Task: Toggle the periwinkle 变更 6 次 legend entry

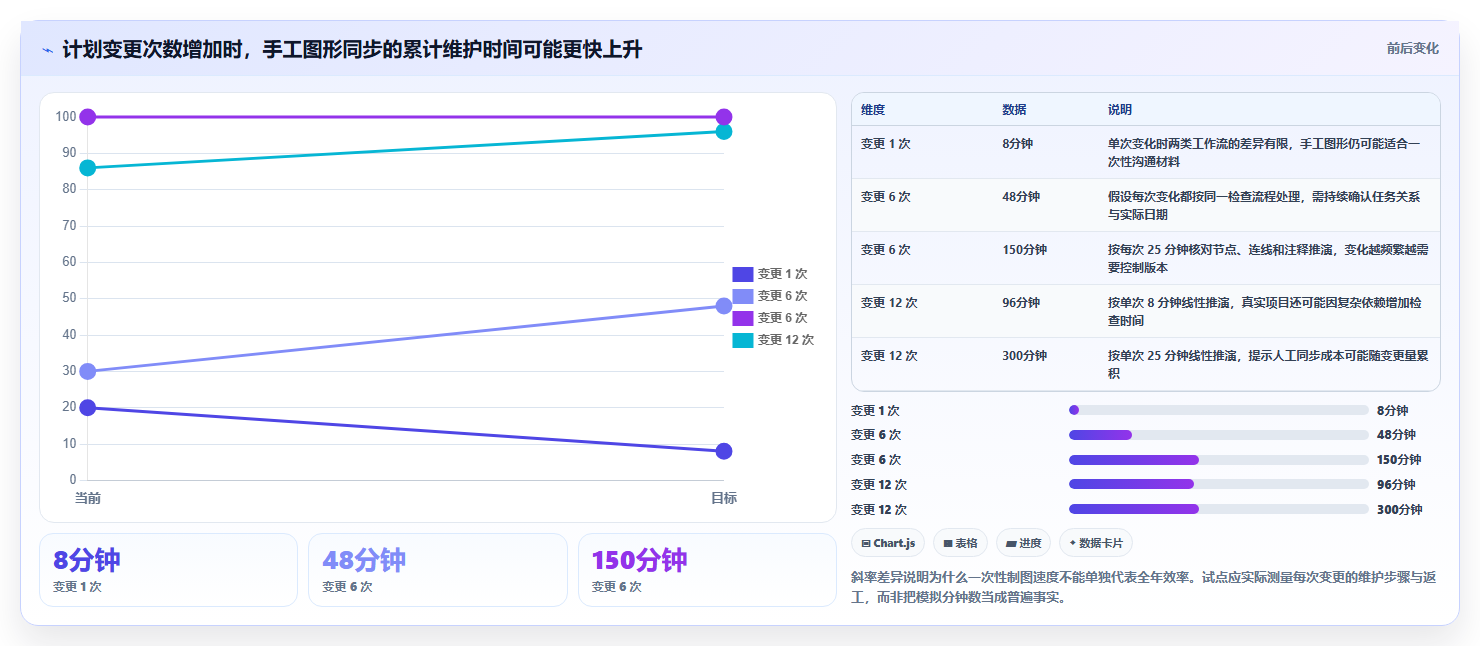Action: (770, 296)
